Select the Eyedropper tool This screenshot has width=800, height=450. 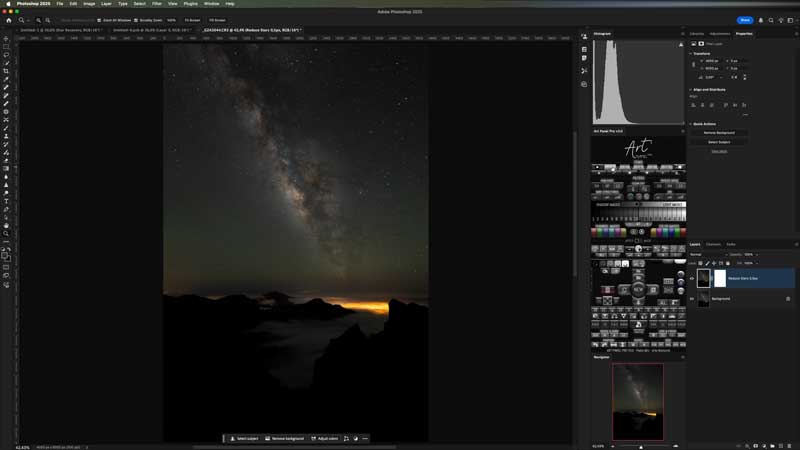pyautogui.click(x=6, y=79)
